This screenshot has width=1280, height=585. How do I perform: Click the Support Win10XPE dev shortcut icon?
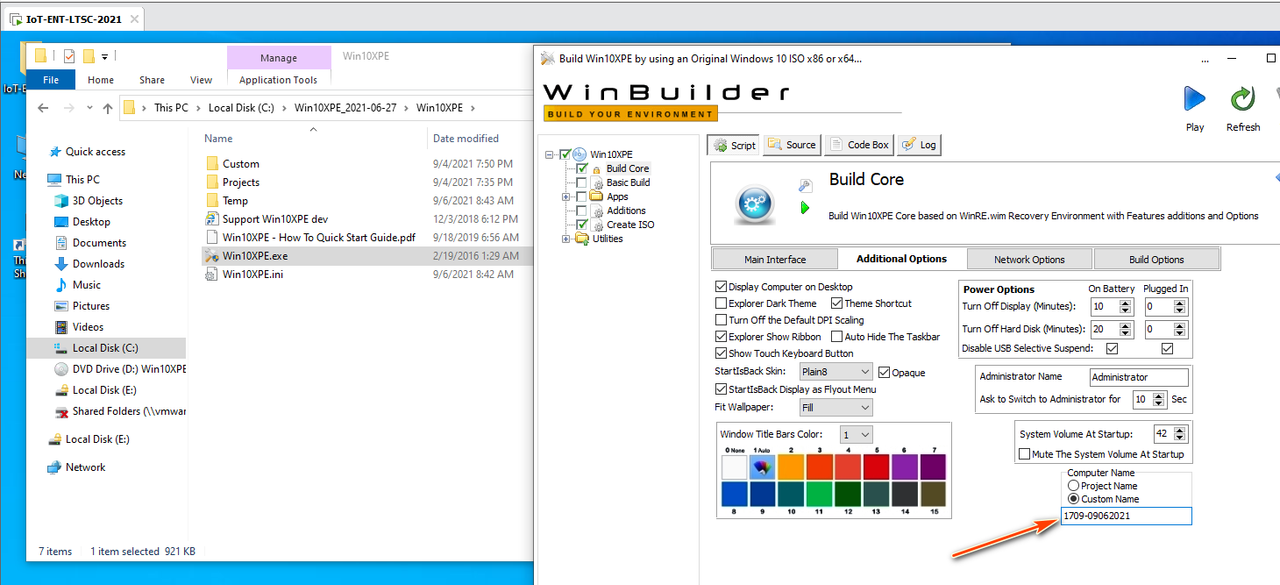(212, 219)
